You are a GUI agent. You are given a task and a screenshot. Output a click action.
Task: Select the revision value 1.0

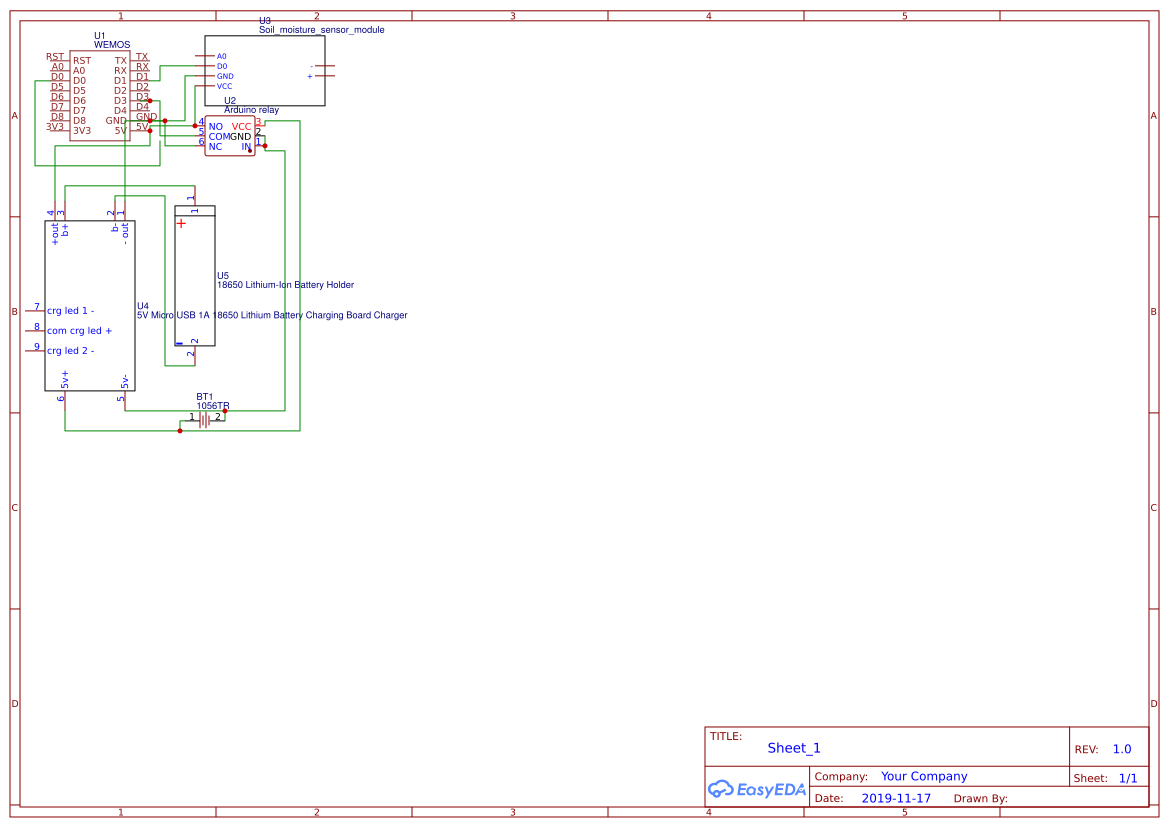[x=1122, y=749]
